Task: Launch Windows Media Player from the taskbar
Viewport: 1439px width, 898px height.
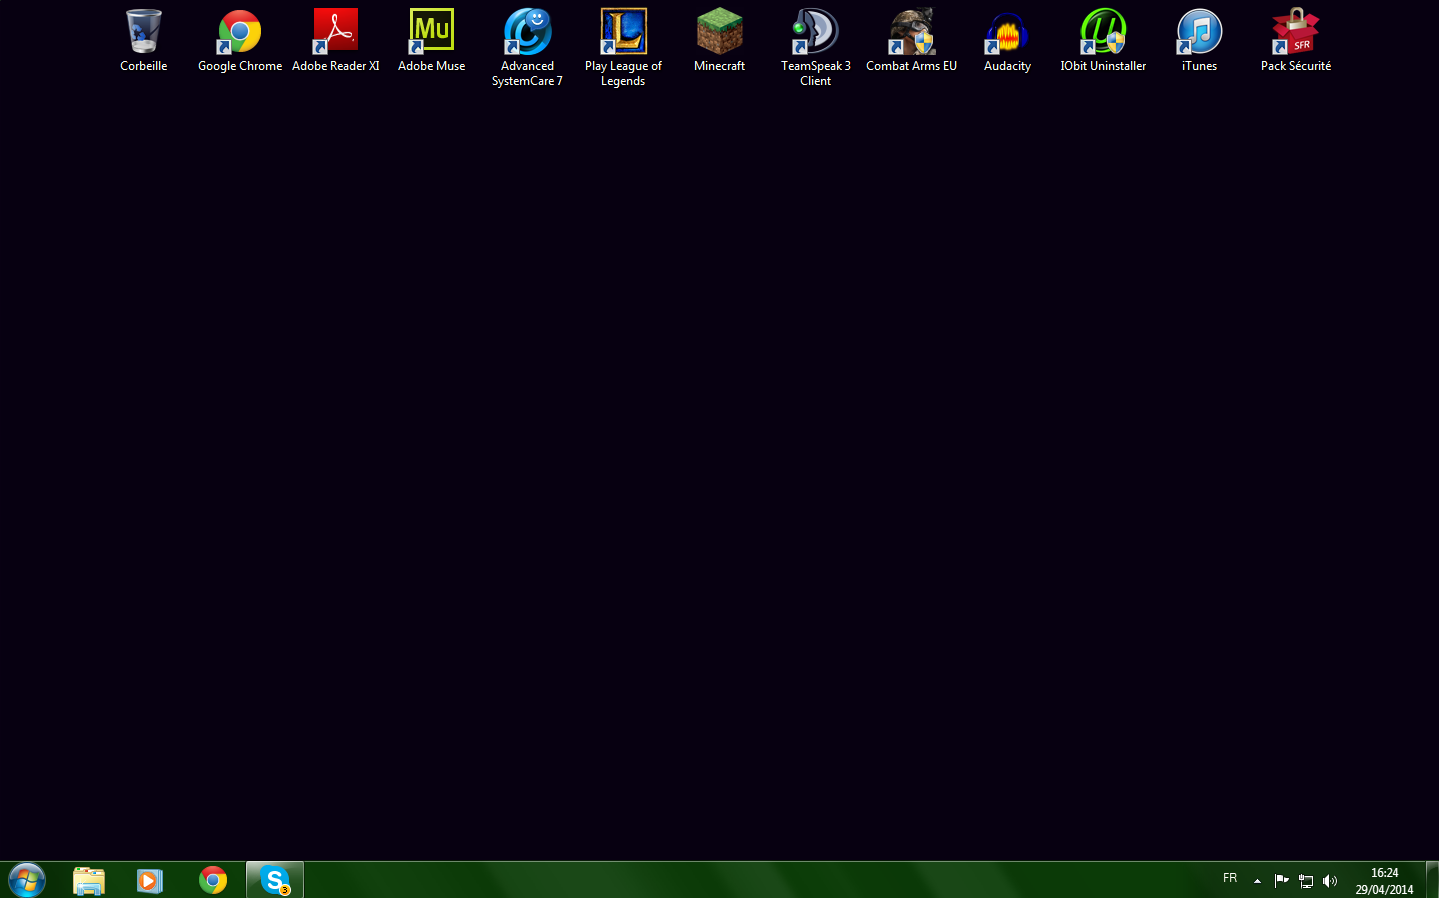Action: [x=150, y=880]
